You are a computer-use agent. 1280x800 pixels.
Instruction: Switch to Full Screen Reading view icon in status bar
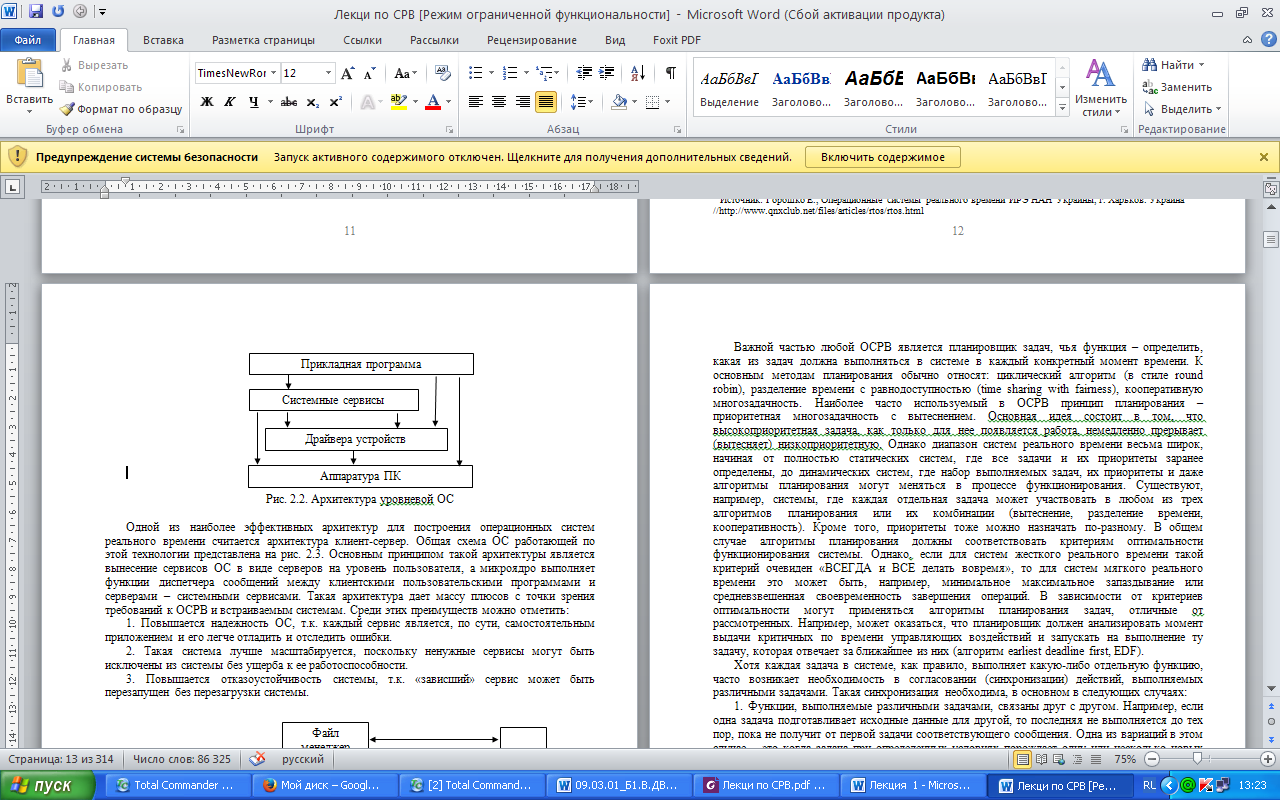pos(1042,759)
